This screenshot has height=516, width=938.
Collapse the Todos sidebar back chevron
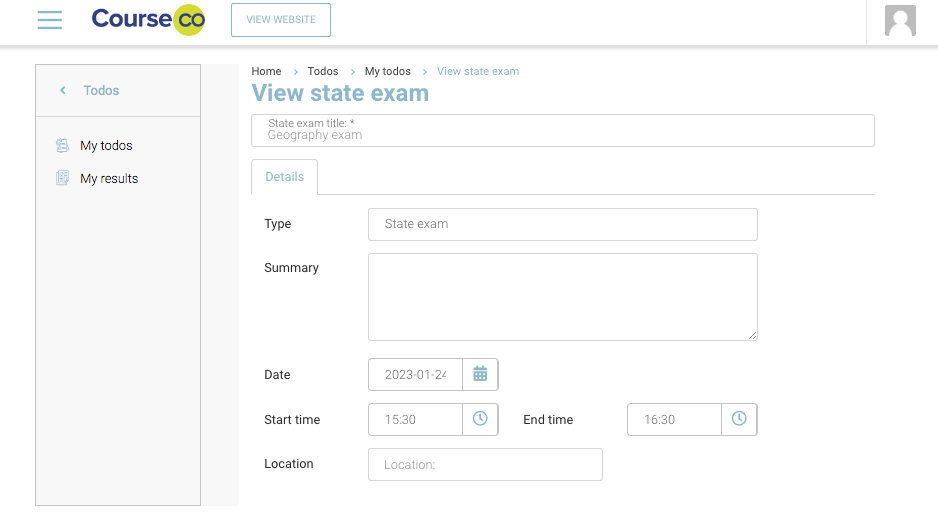(63, 91)
